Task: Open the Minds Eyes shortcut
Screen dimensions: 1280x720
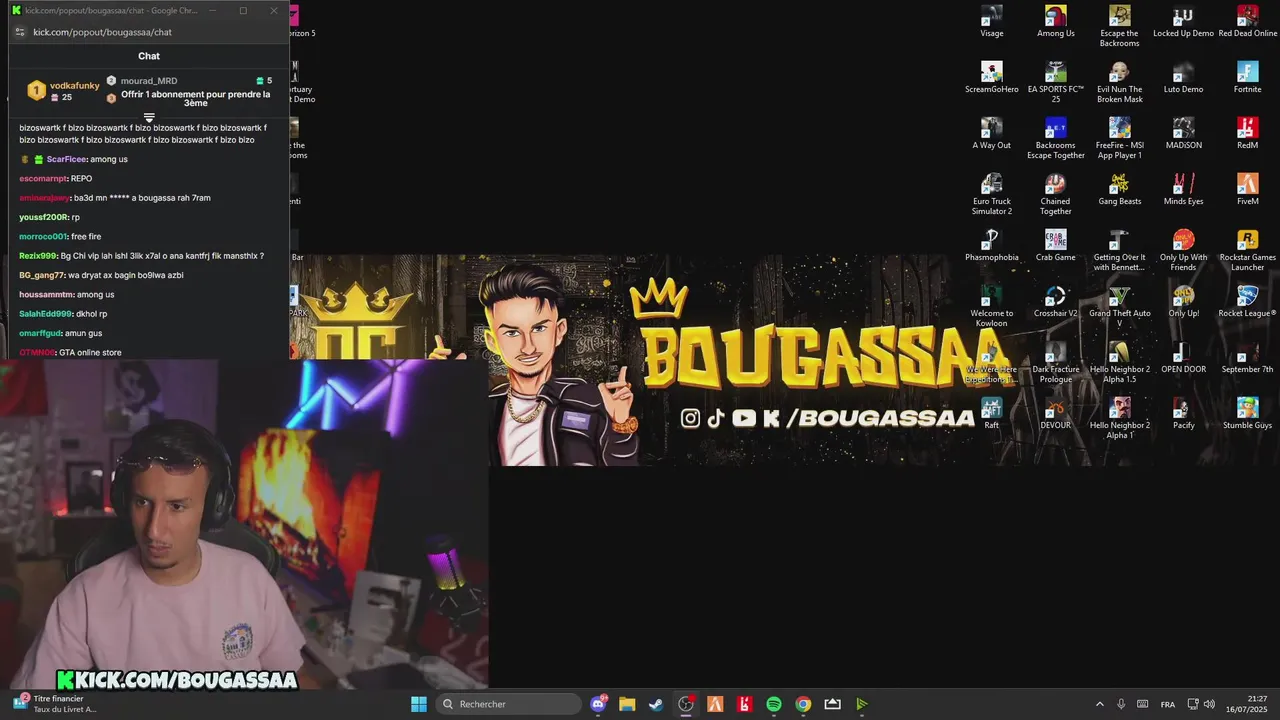Action: 1183,190
